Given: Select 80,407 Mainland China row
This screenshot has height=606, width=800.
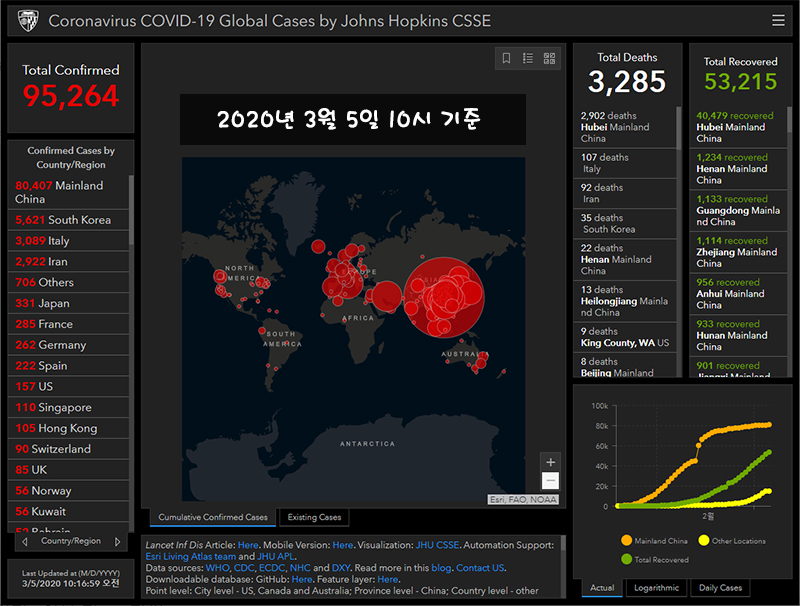Looking at the screenshot, I should 68,192.
